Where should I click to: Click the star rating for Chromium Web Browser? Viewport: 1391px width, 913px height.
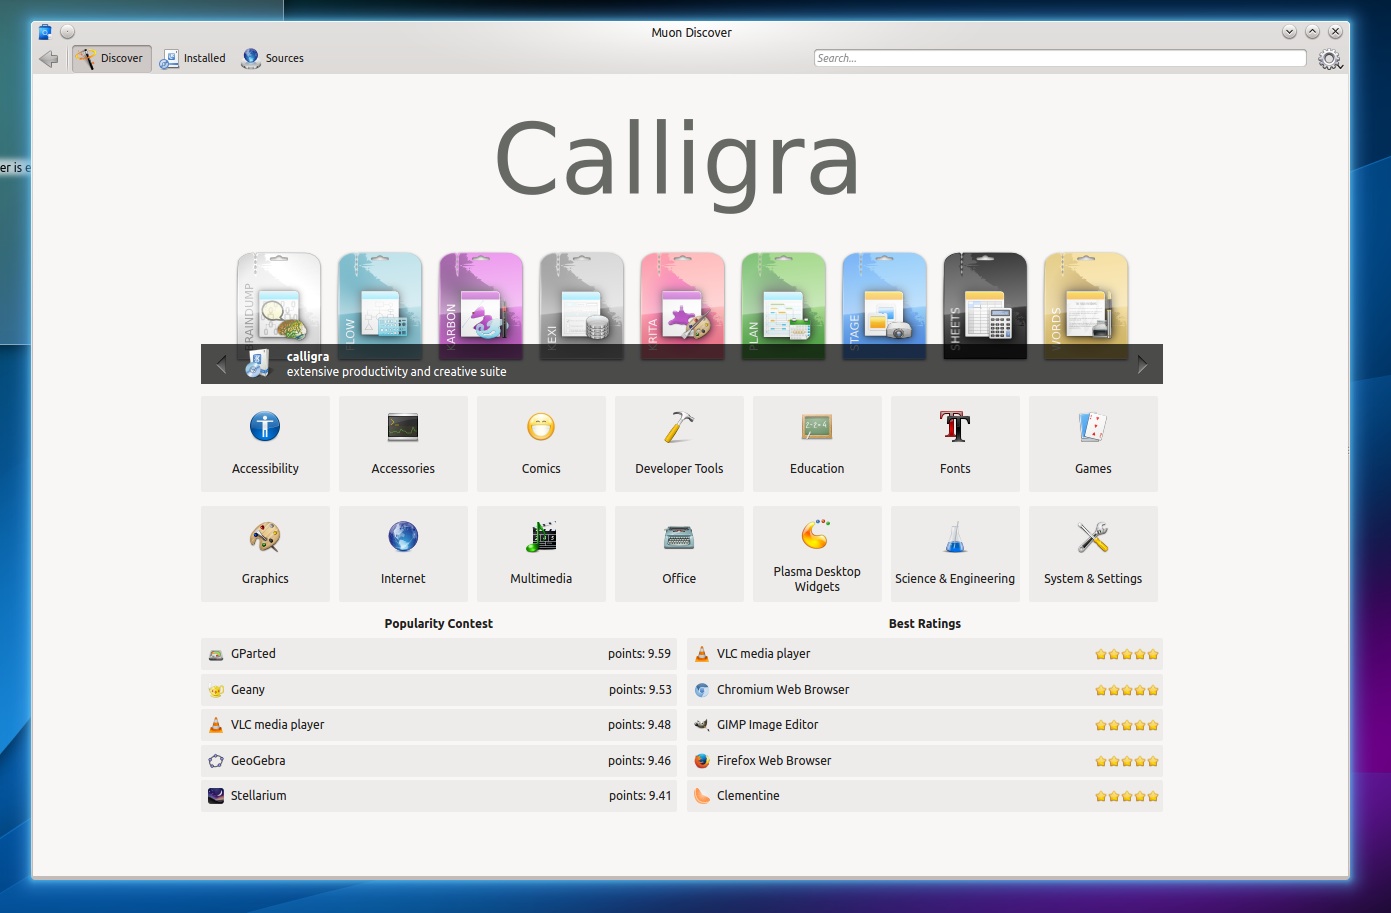[1127, 690]
